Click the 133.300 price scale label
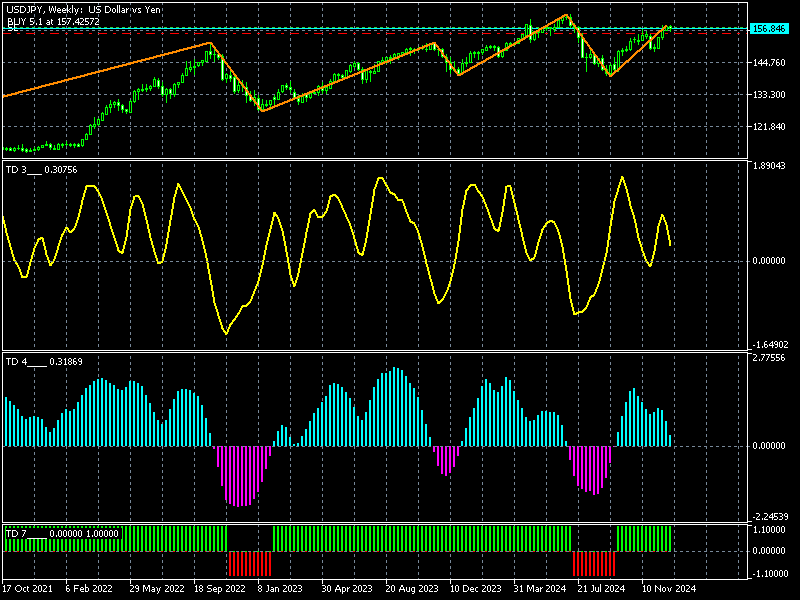Viewport: 800px width, 600px height. (x=769, y=94)
